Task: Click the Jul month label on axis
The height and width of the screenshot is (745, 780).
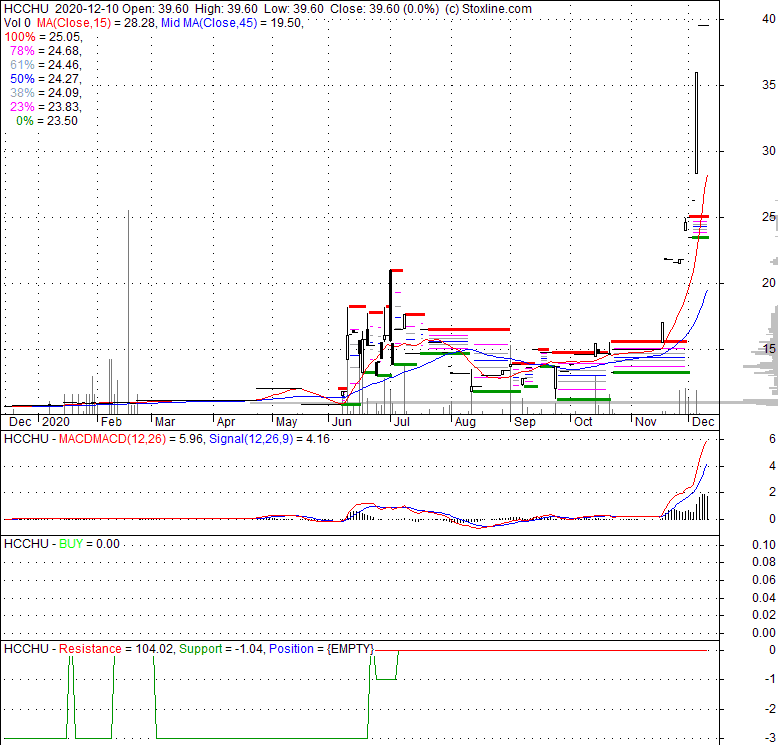Action: coord(401,422)
